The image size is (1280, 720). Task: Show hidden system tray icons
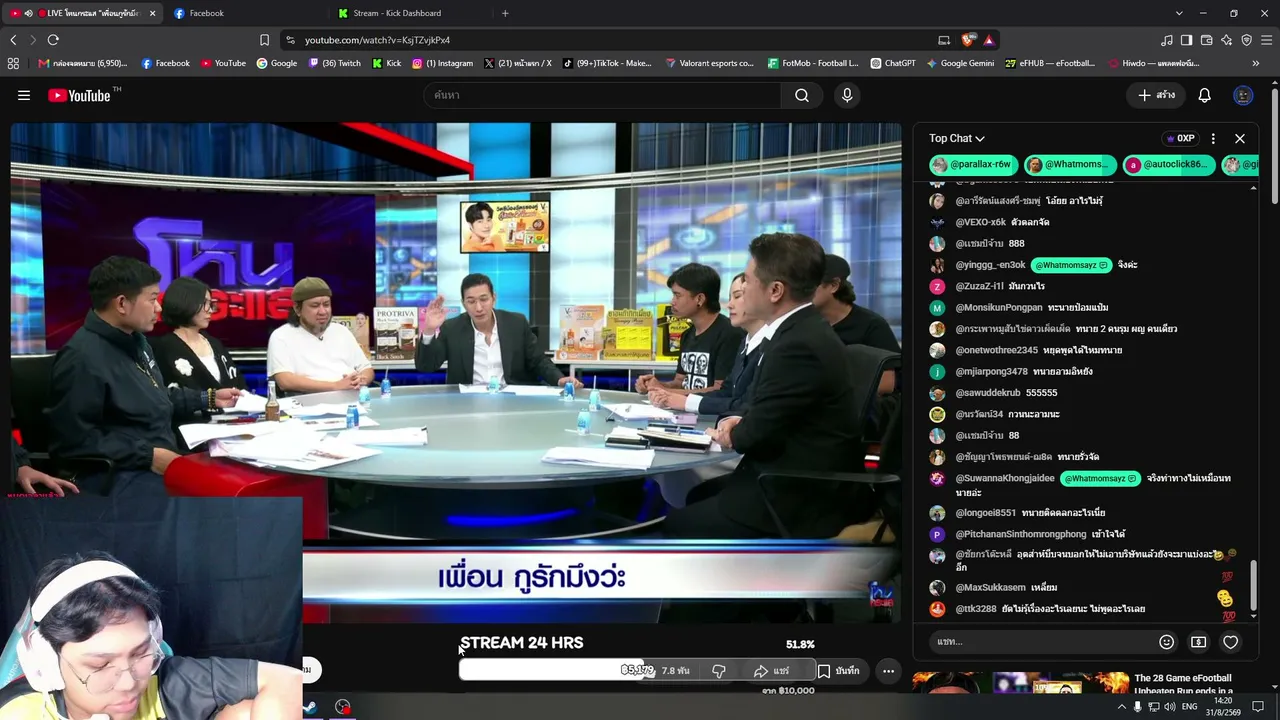(1121, 707)
